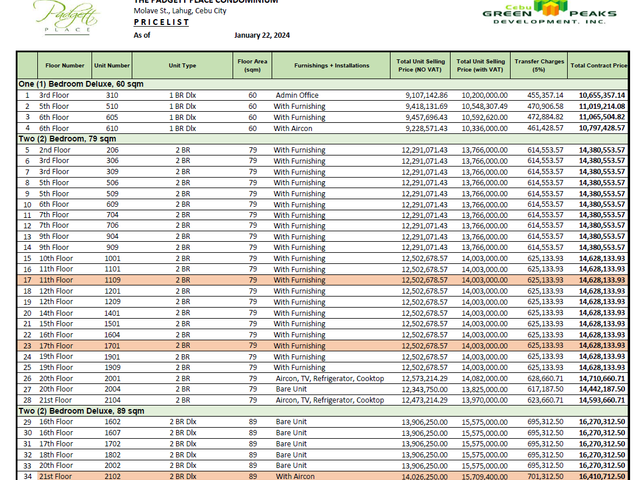Select total contract price 10,655,357.14

click(x=602, y=95)
